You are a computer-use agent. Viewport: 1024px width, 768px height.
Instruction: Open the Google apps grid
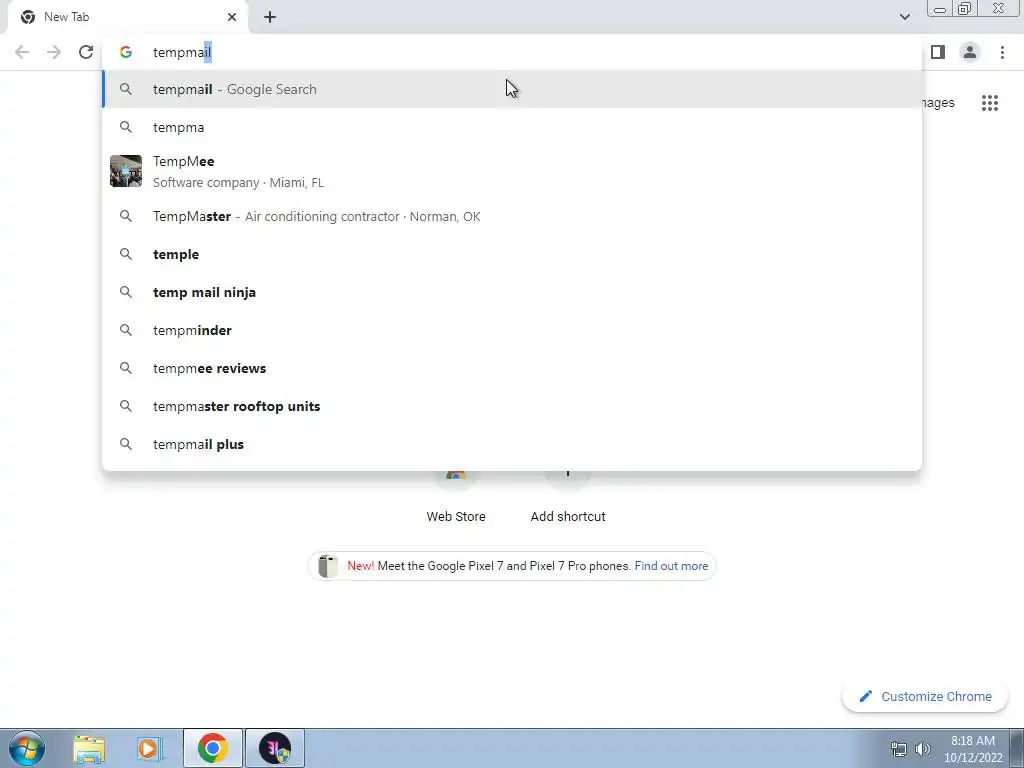(989, 103)
